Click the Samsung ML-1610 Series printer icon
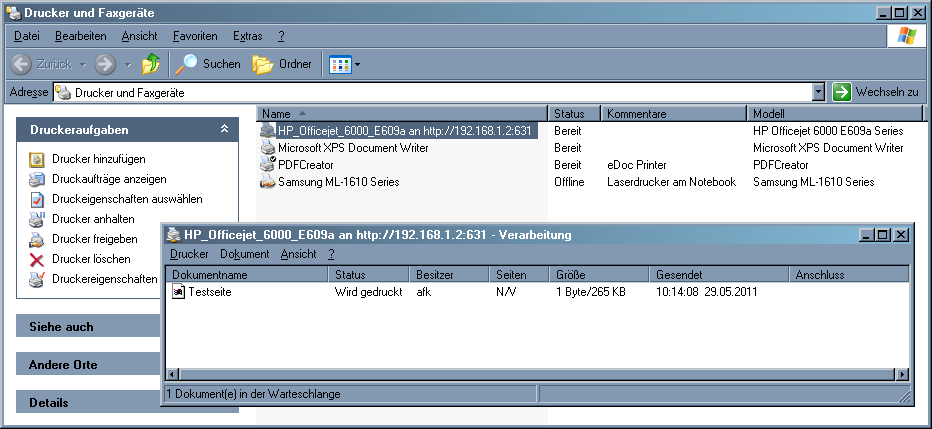The height and width of the screenshot is (429, 932). [x=267, y=182]
